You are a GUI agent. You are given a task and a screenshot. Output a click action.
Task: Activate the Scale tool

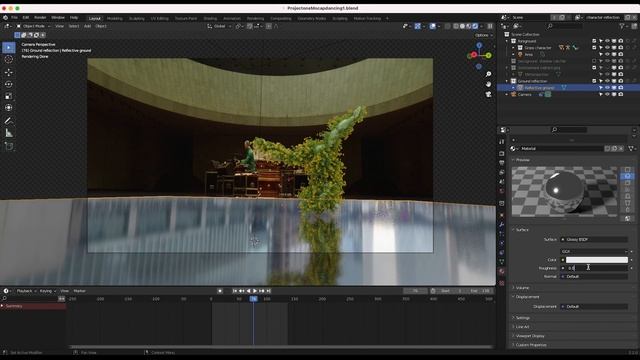tap(9, 96)
